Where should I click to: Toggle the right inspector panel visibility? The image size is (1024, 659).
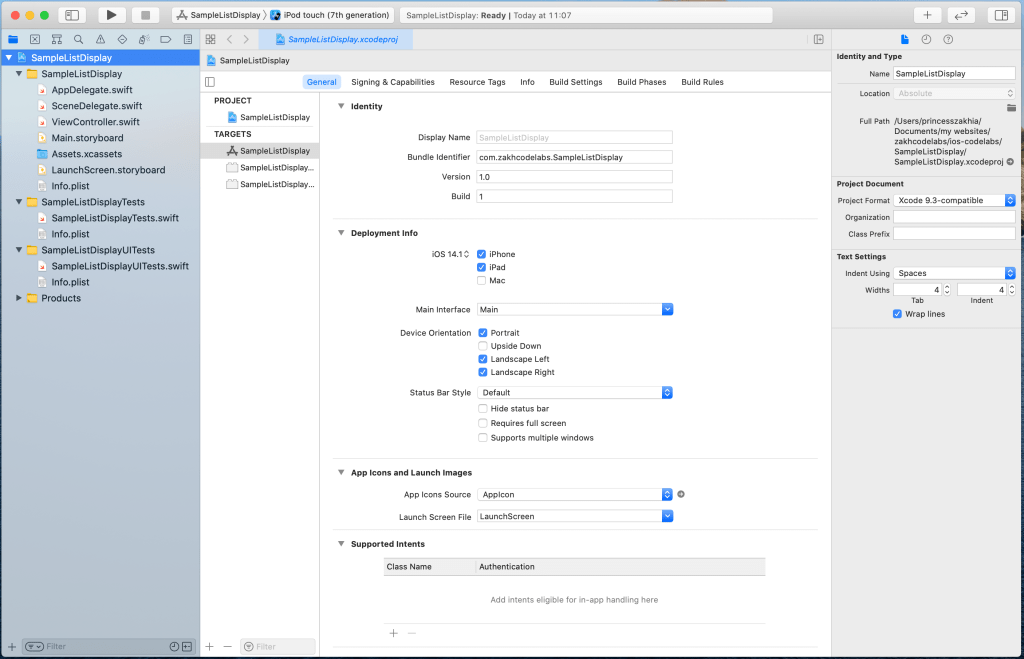click(x=999, y=15)
